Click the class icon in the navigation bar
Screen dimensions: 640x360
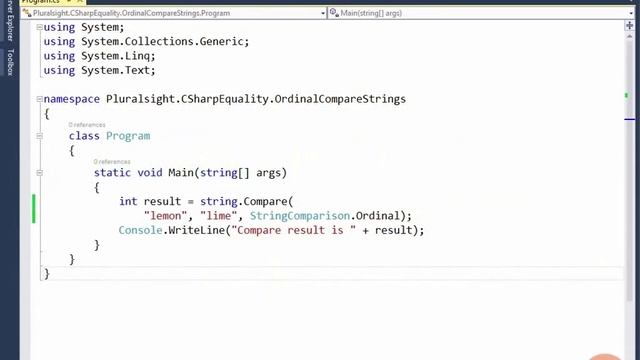[27, 13]
